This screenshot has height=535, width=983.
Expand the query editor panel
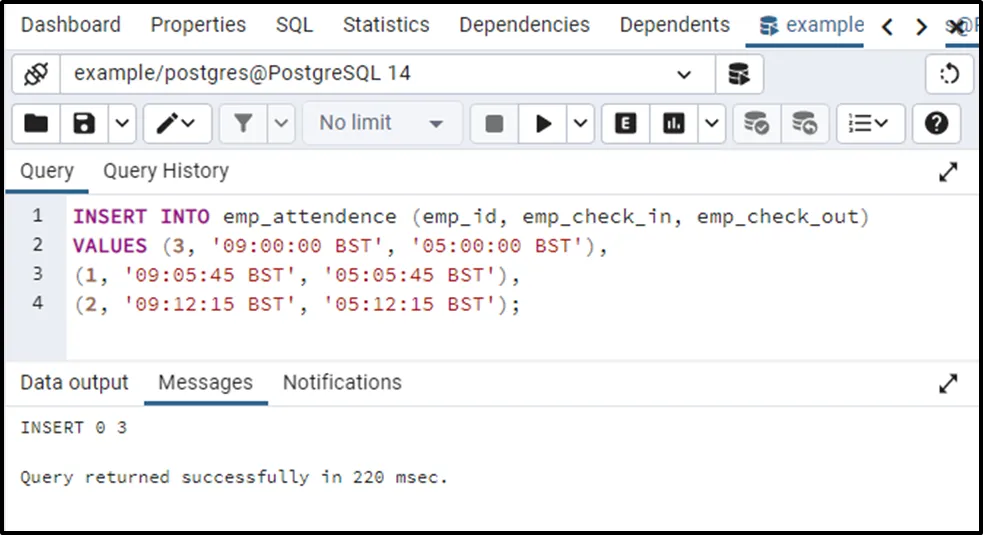948,172
